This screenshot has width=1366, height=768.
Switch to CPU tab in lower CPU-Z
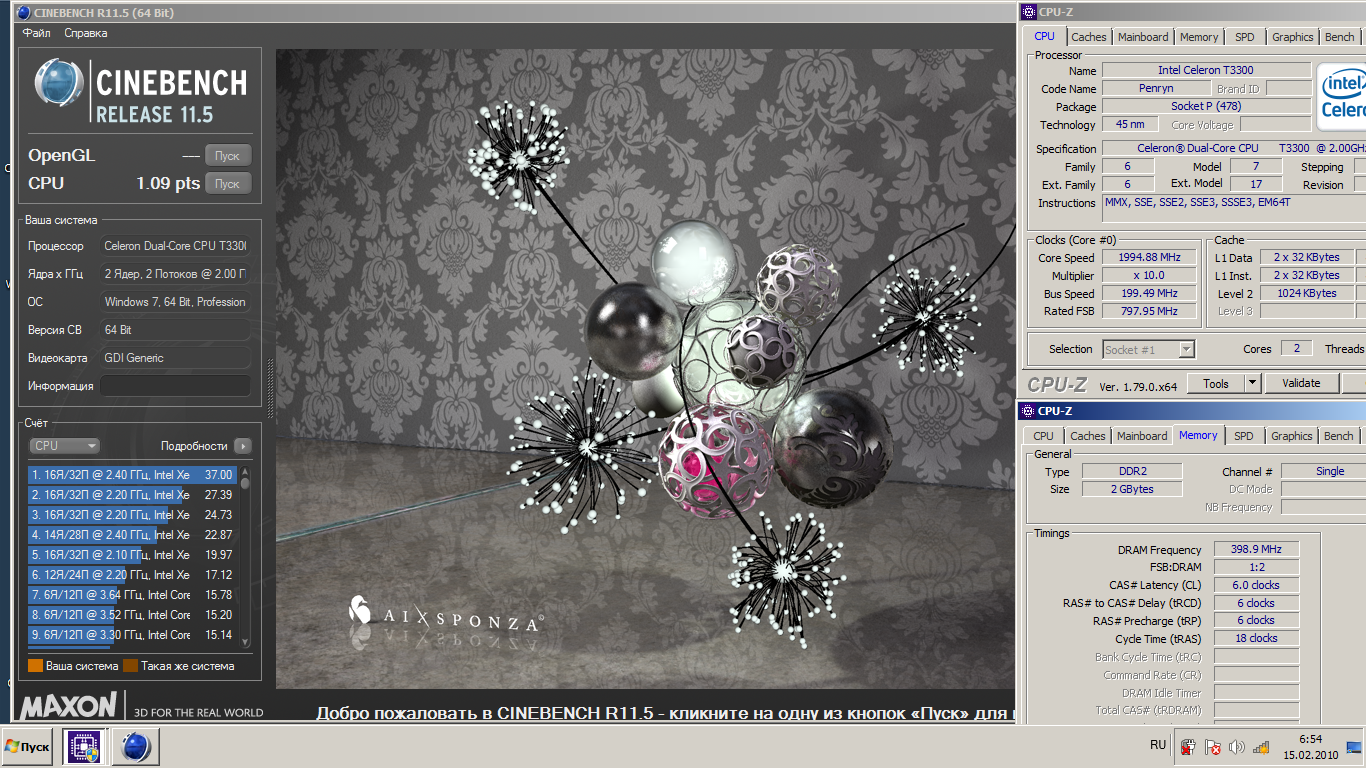pos(1043,436)
